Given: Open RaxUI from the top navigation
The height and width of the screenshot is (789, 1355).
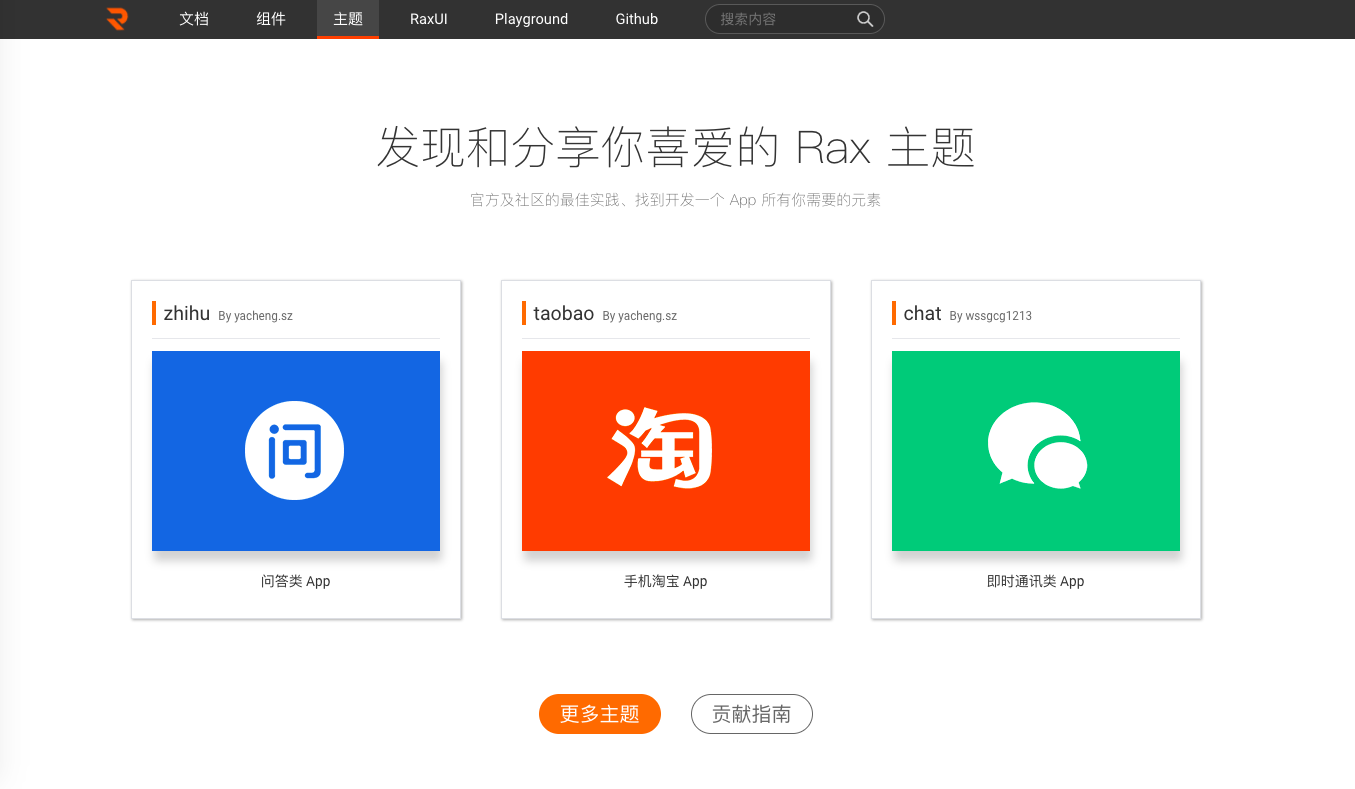Looking at the screenshot, I should pos(429,19).
